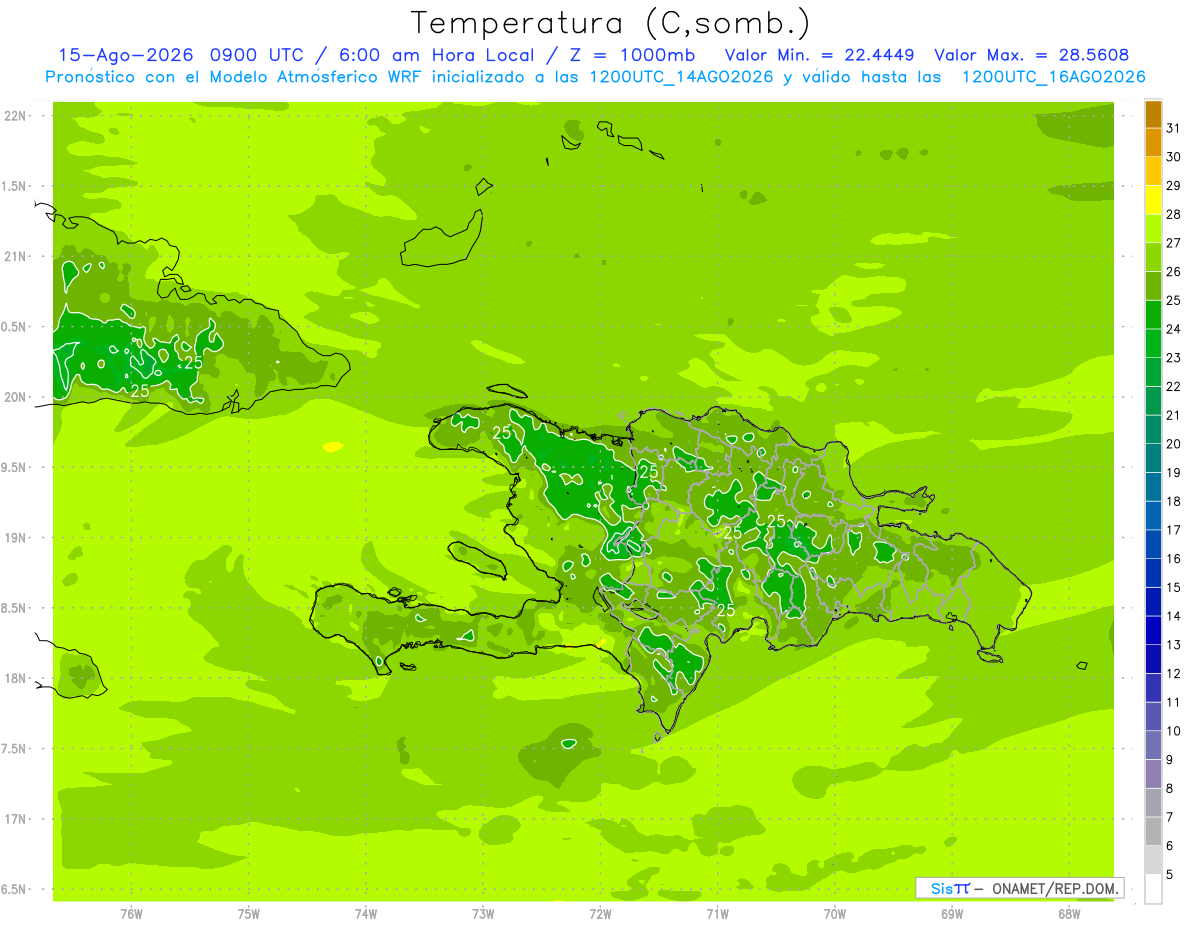
Task: Click the "22N" latitude axis label
Action: coord(15,116)
